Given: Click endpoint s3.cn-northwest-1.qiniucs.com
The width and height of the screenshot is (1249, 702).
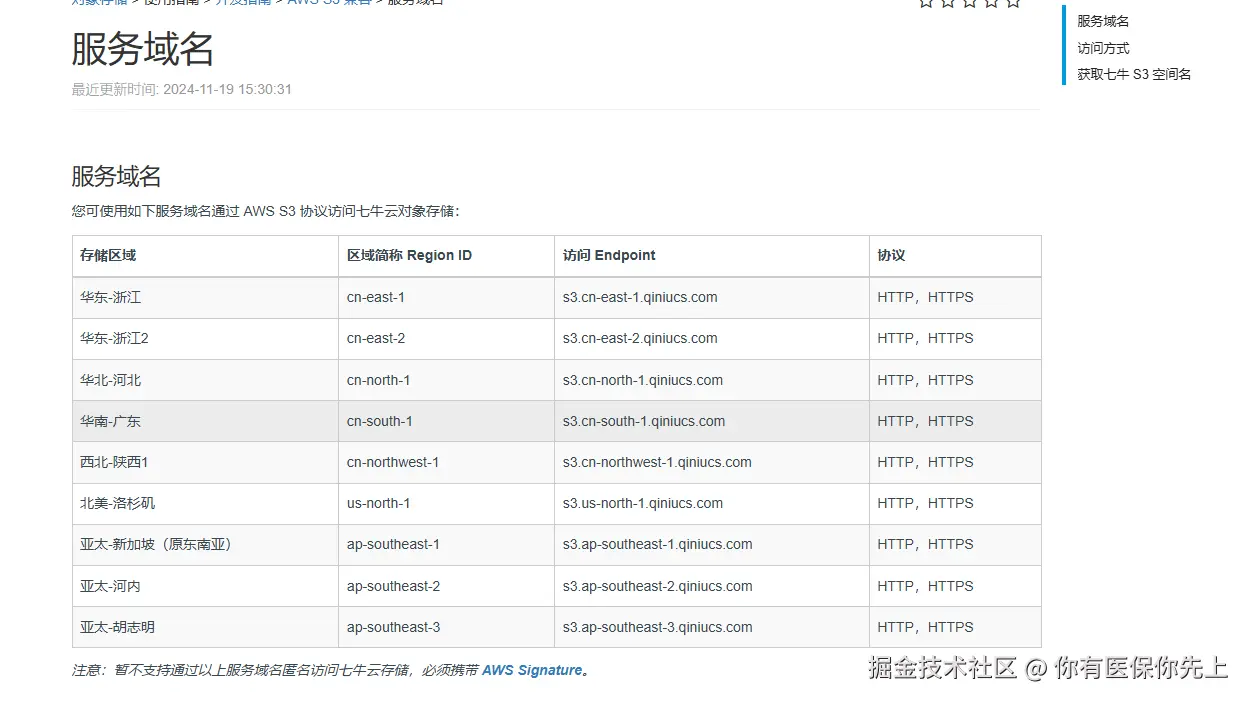Looking at the screenshot, I should (x=657, y=462).
